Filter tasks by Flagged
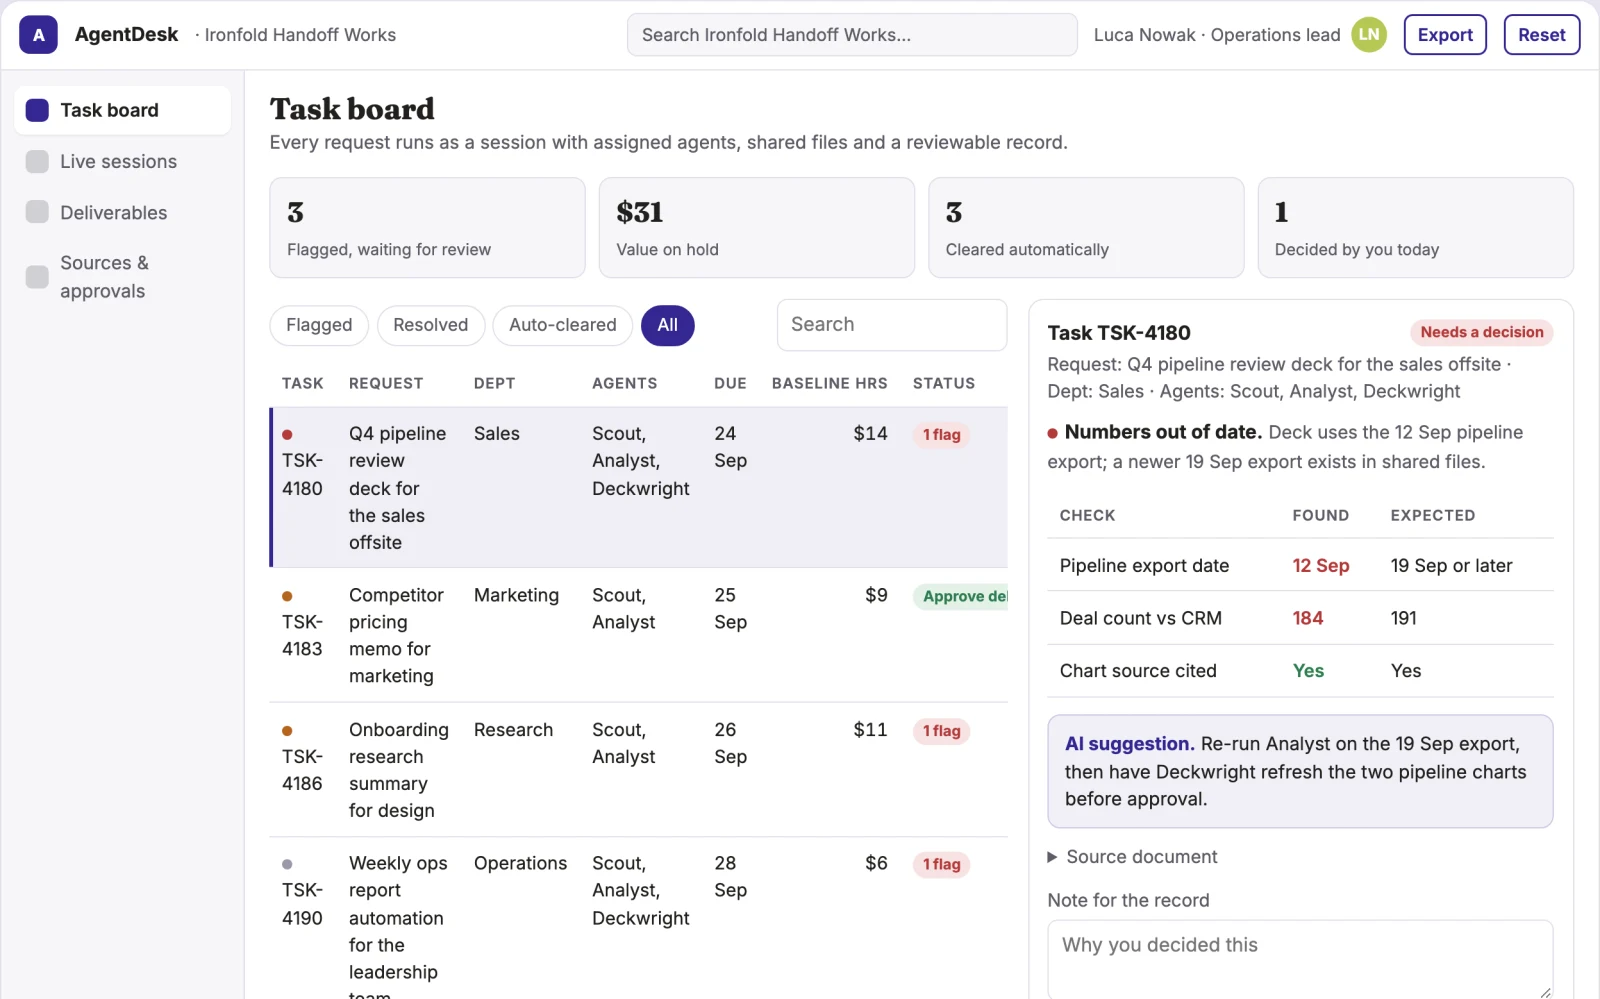The width and height of the screenshot is (1600, 999). [x=319, y=325]
